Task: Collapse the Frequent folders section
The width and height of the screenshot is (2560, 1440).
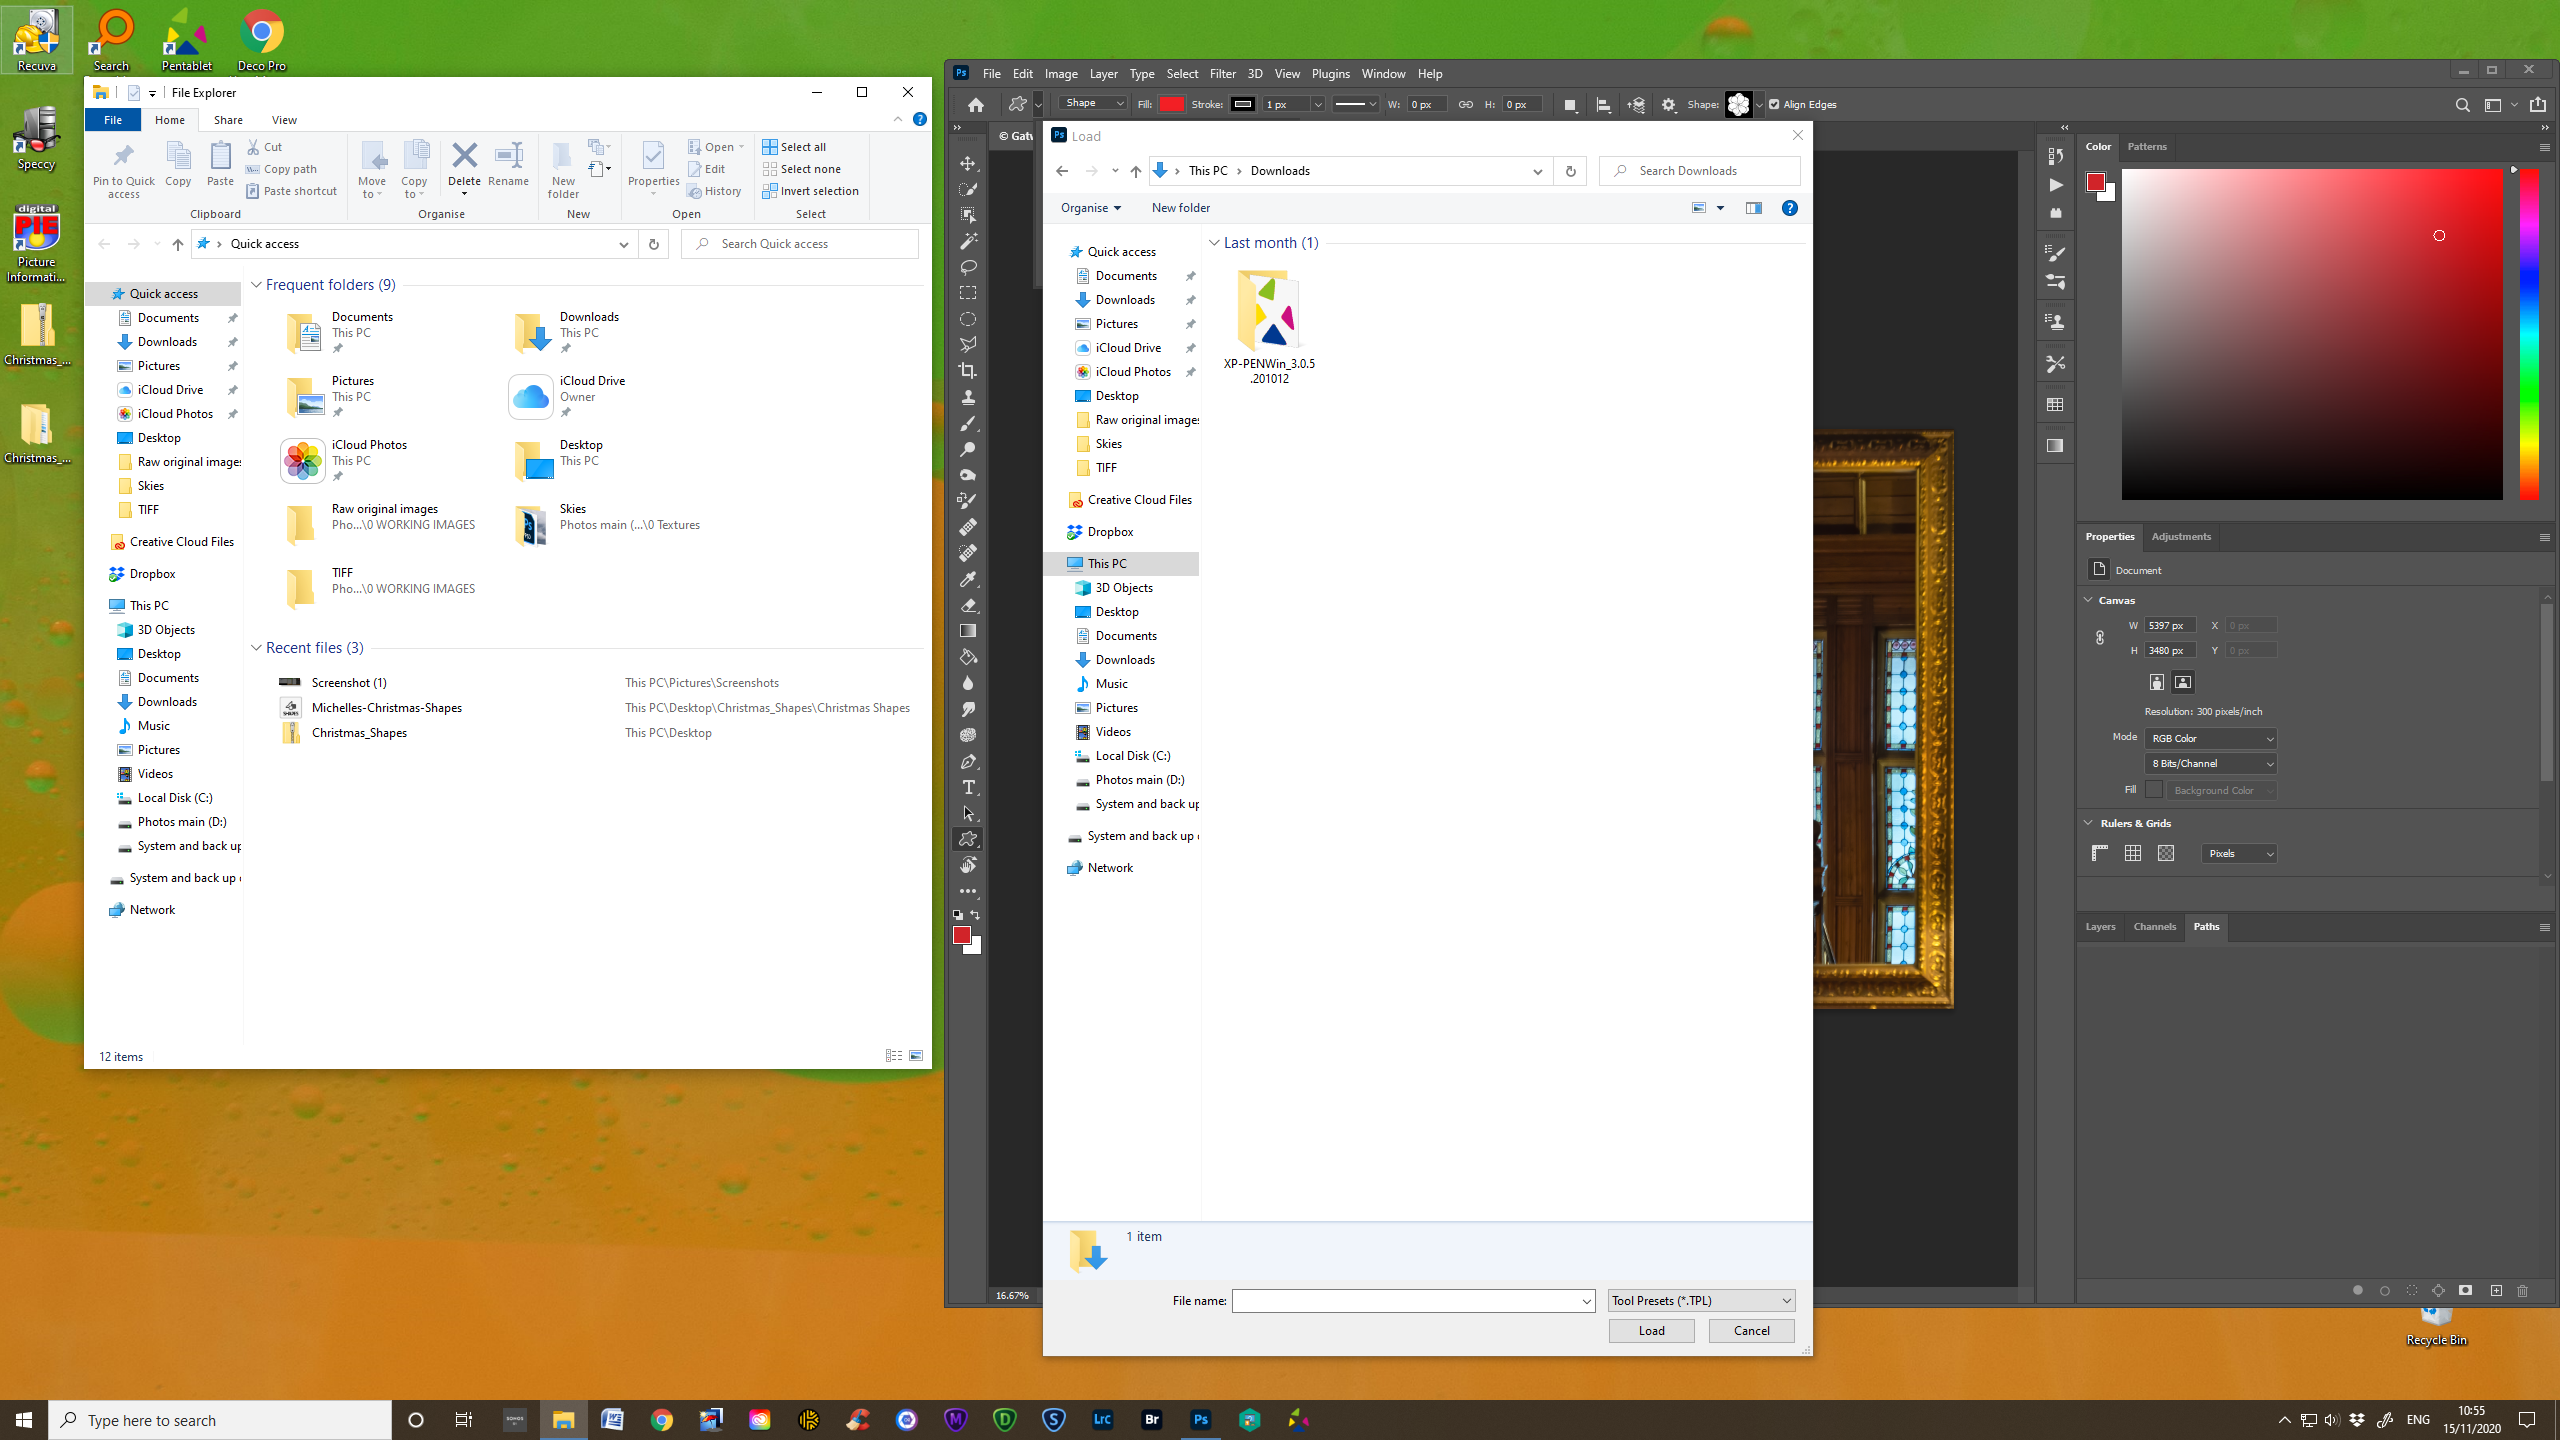Action: click(257, 284)
